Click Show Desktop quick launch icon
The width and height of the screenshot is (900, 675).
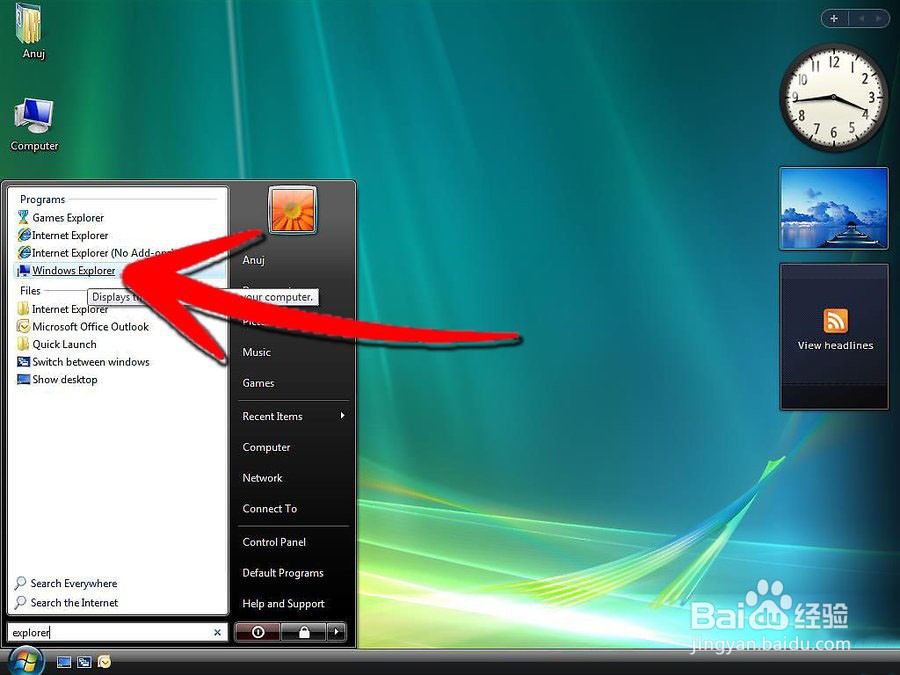64,662
